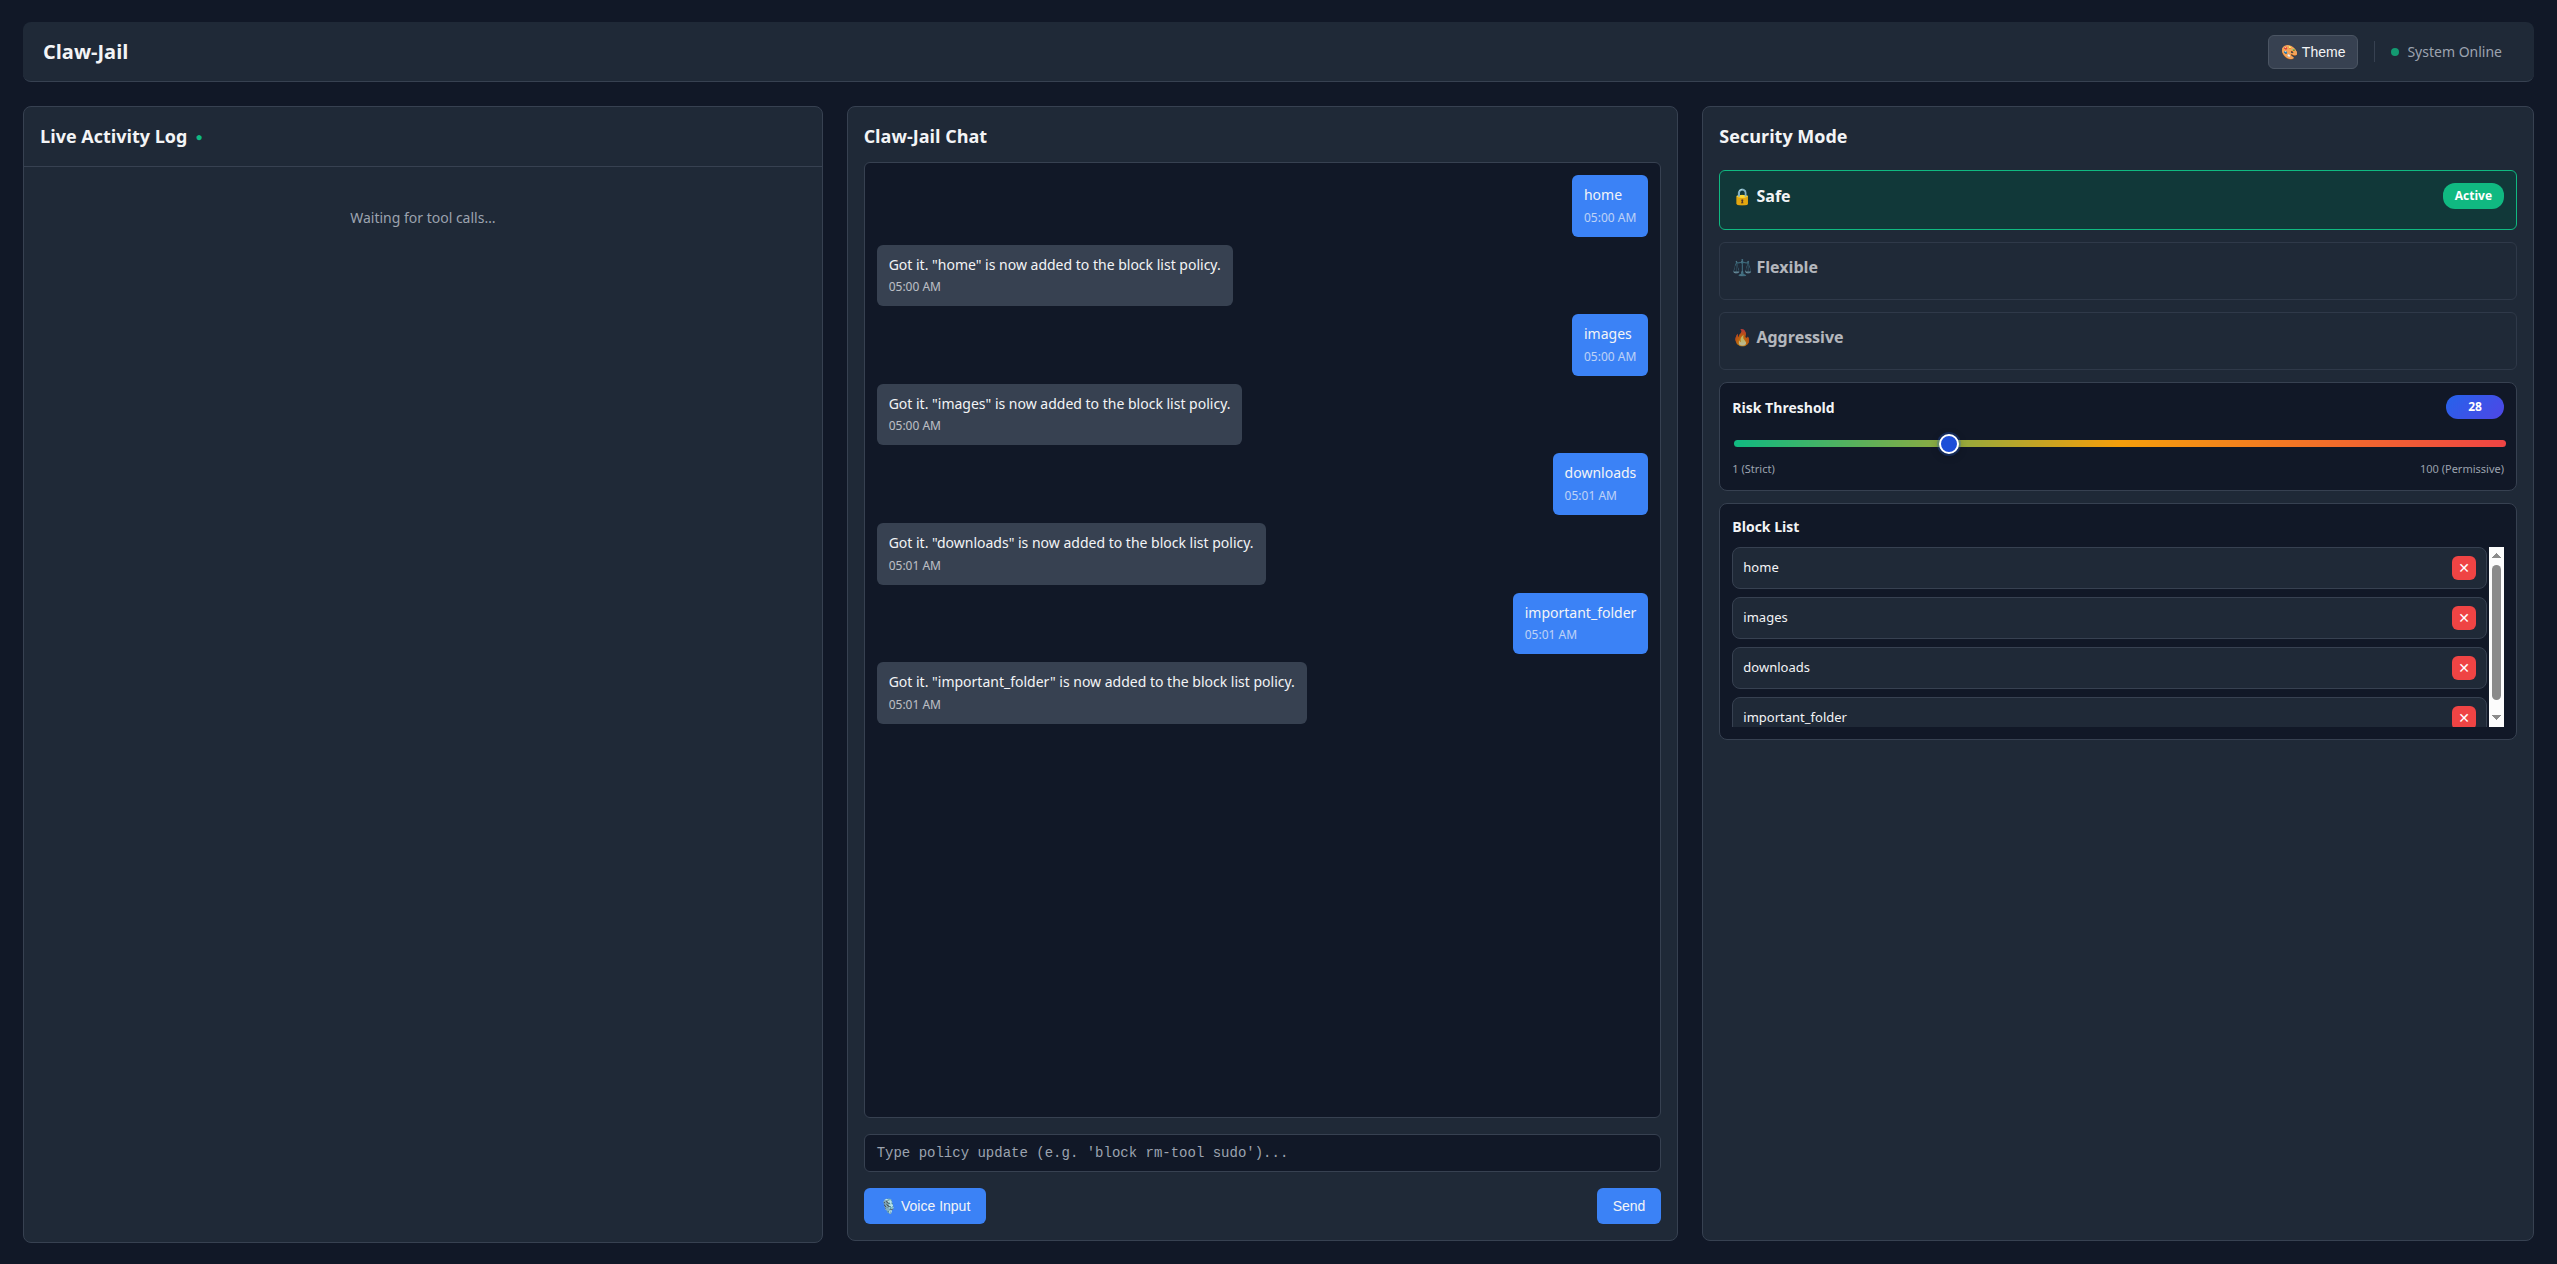Remove 'images' from the block list
Screen dimensions: 2557x1264
[2463, 618]
